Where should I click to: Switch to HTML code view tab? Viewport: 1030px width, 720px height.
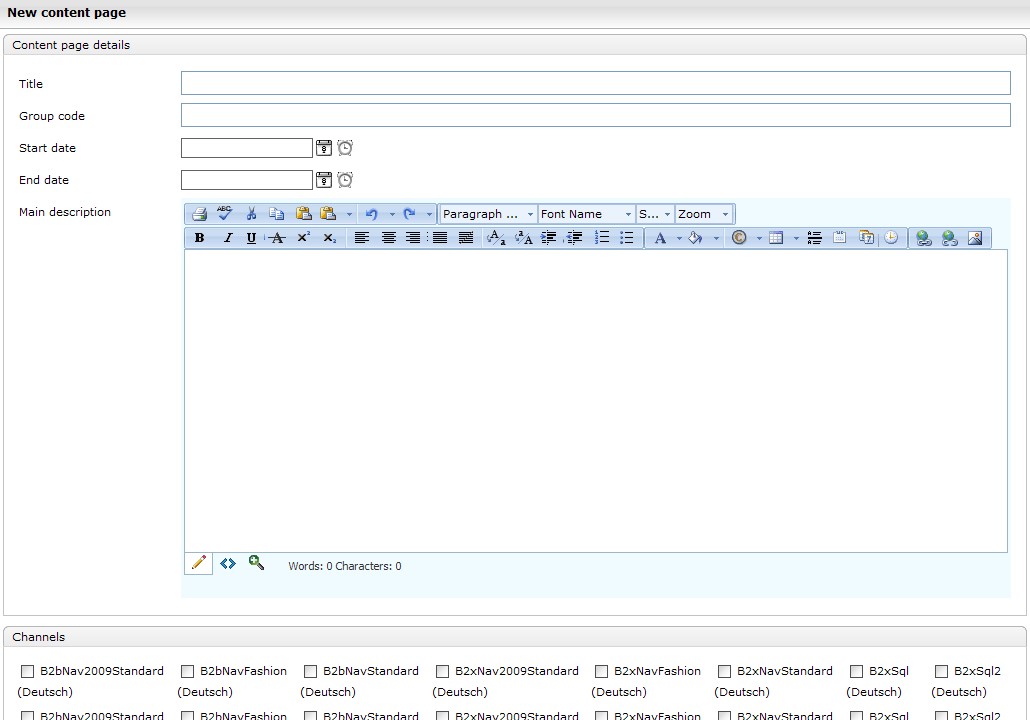pos(228,563)
